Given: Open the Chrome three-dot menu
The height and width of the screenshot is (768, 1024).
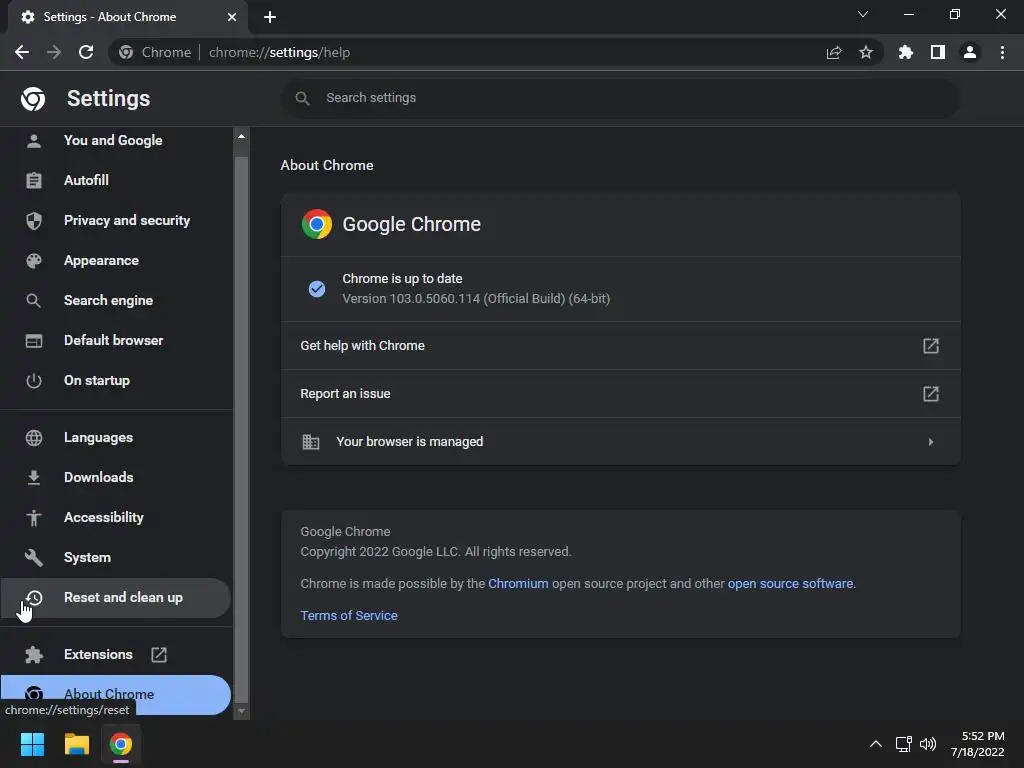Looking at the screenshot, I should 1002,52.
